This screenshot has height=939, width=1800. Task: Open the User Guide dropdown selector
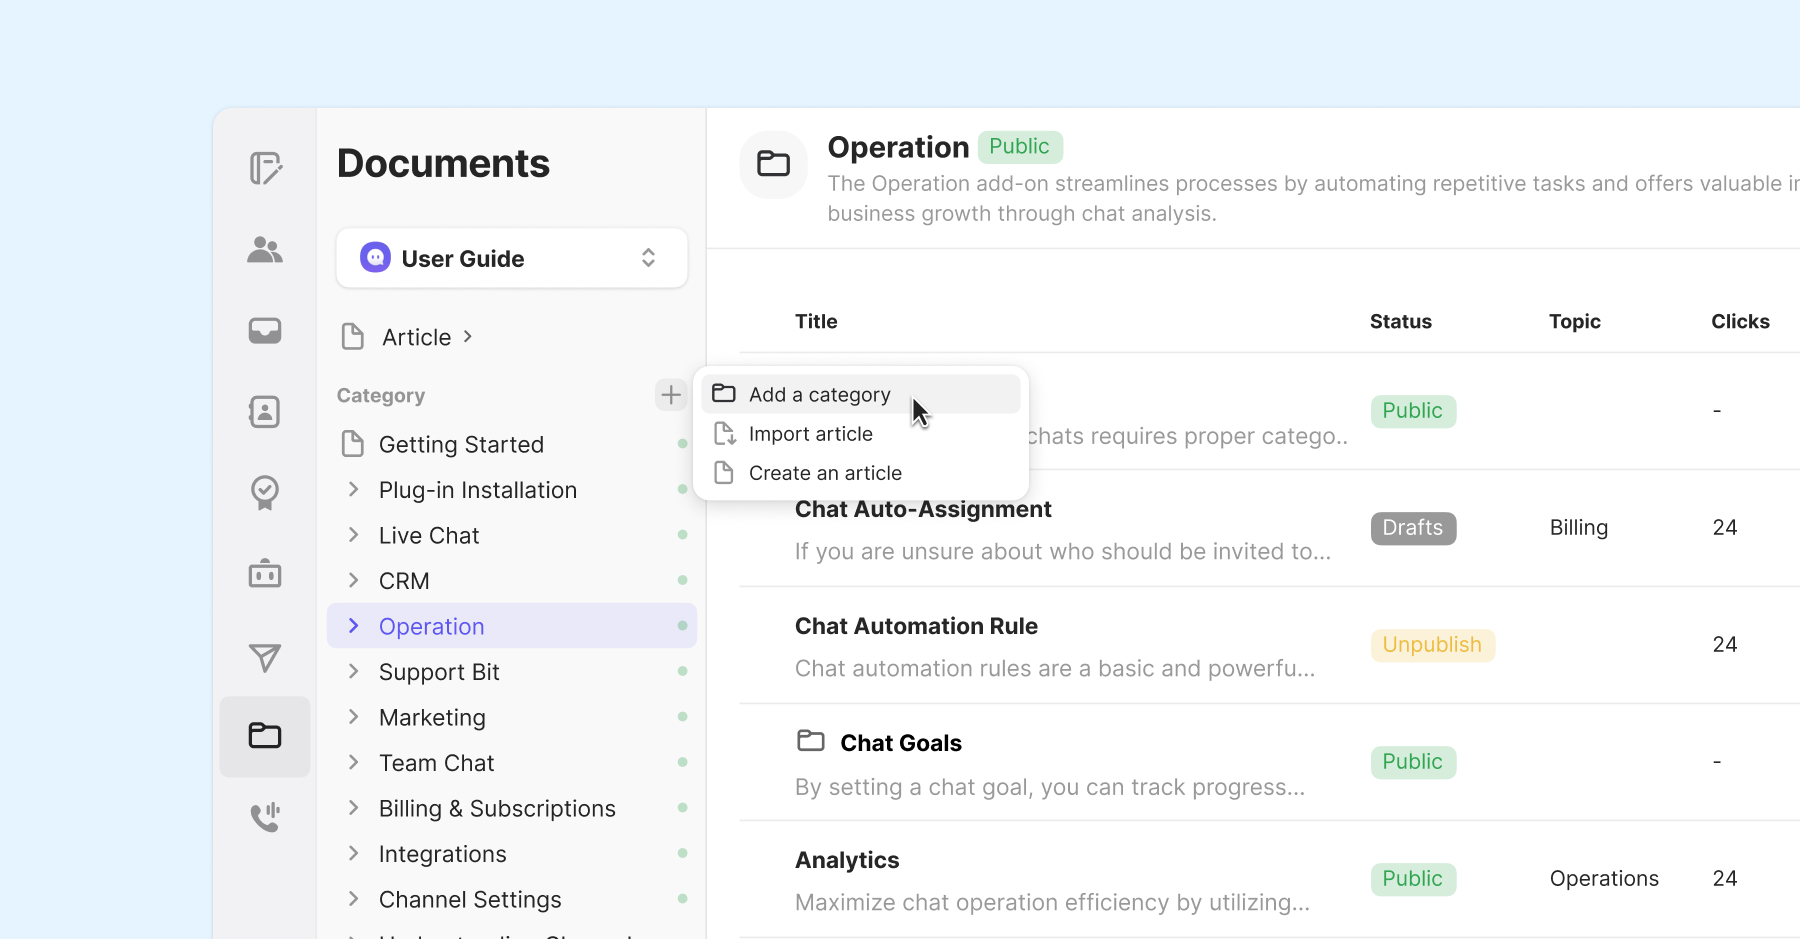(x=512, y=259)
